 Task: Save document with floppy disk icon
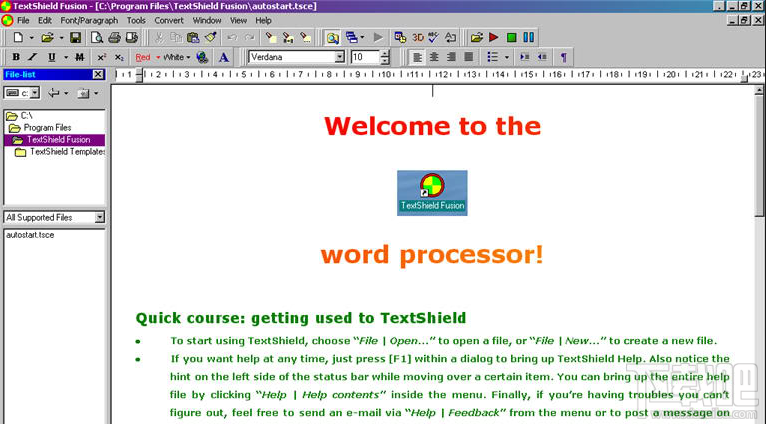(75, 38)
